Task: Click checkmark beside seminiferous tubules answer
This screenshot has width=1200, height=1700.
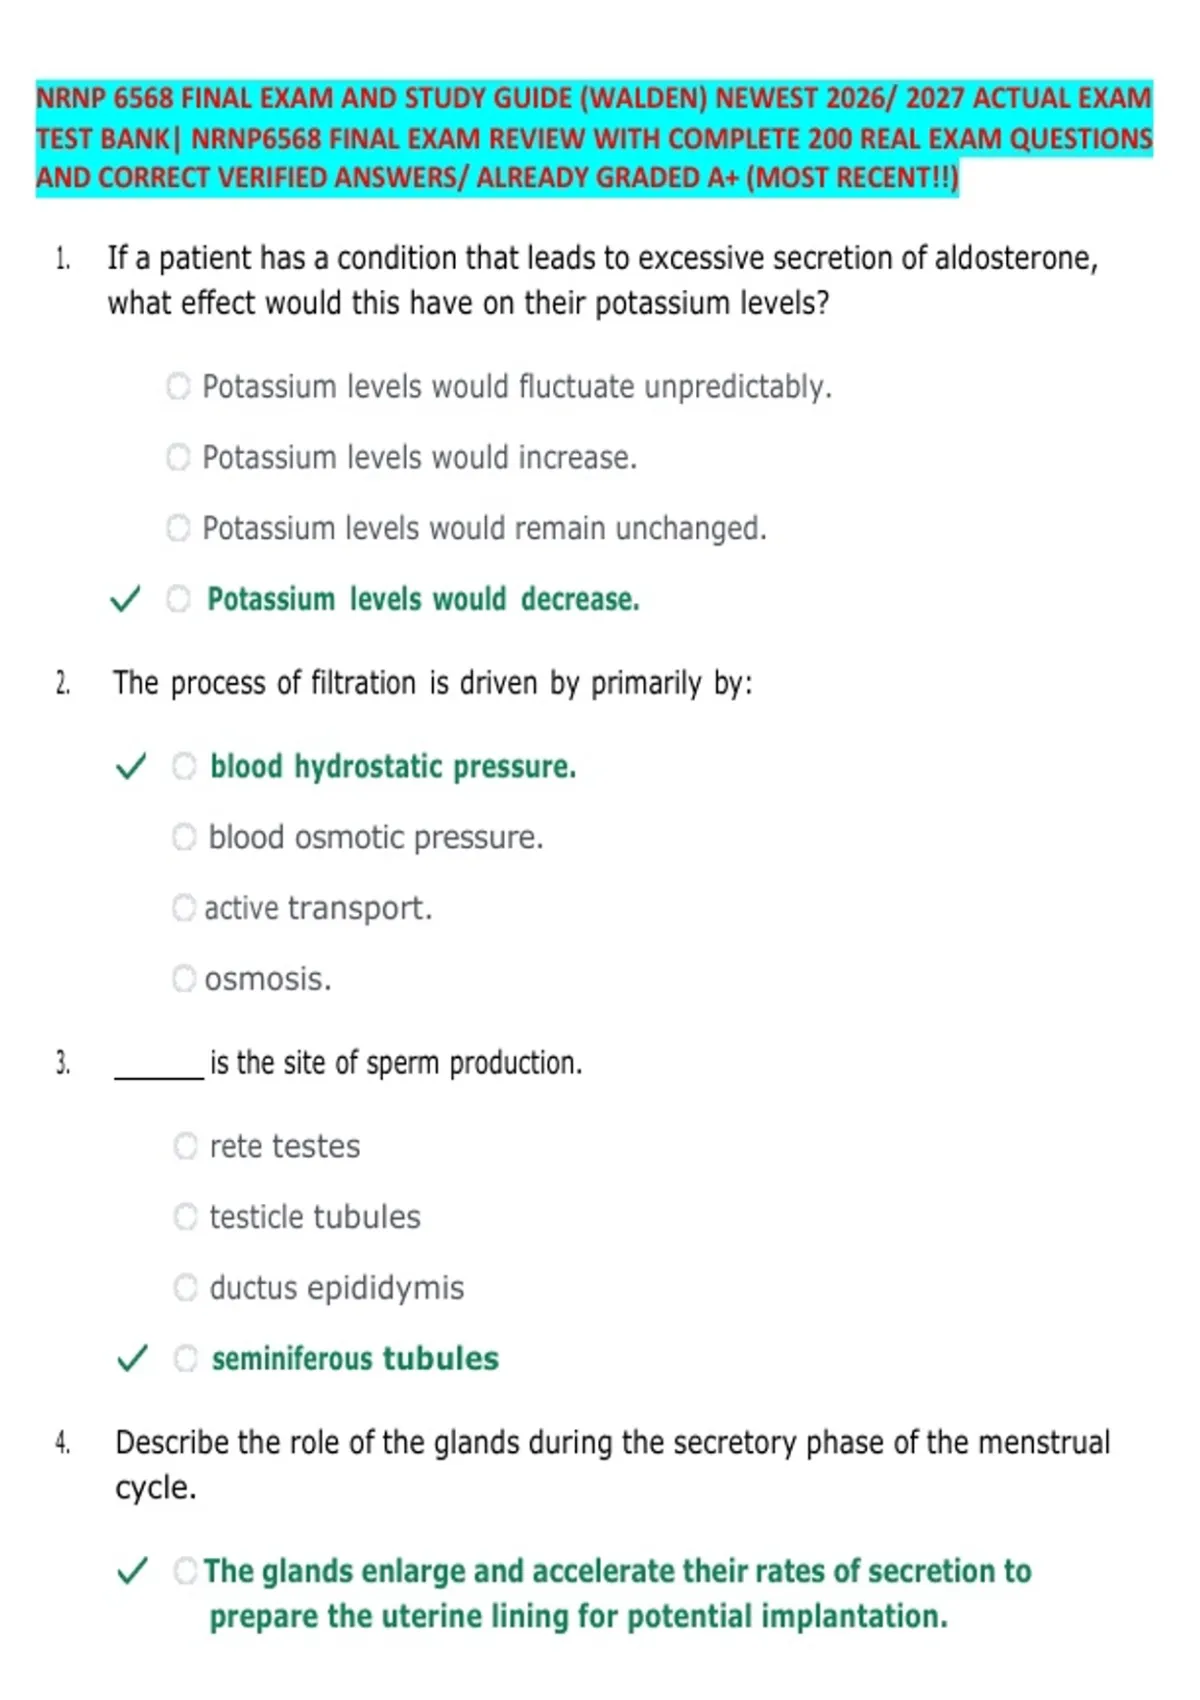Action: [x=132, y=1358]
